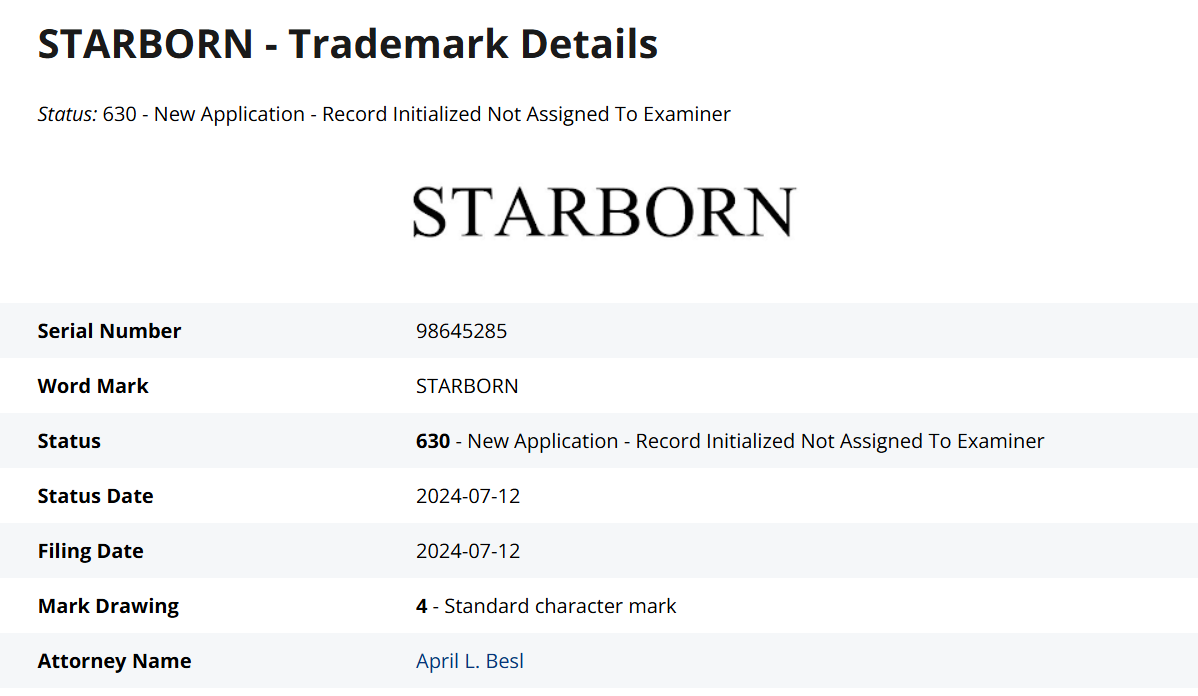1198x696 pixels.
Task: Click the STARBORN - Trademark Details heading
Action: (348, 45)
